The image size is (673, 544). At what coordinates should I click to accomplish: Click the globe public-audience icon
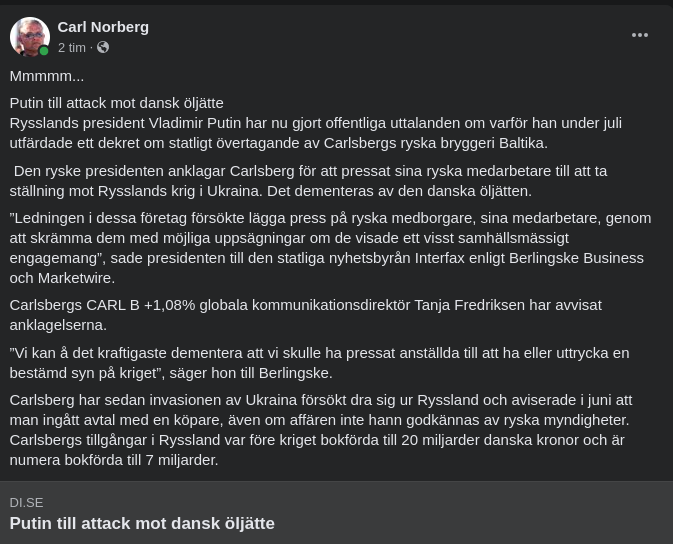pos(103,47)
